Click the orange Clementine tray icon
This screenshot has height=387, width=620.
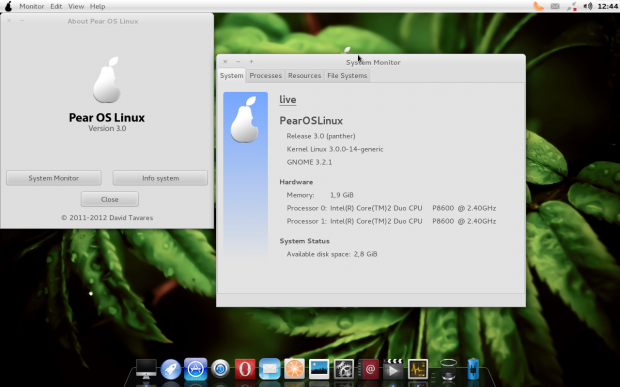(x=538, y=6)
